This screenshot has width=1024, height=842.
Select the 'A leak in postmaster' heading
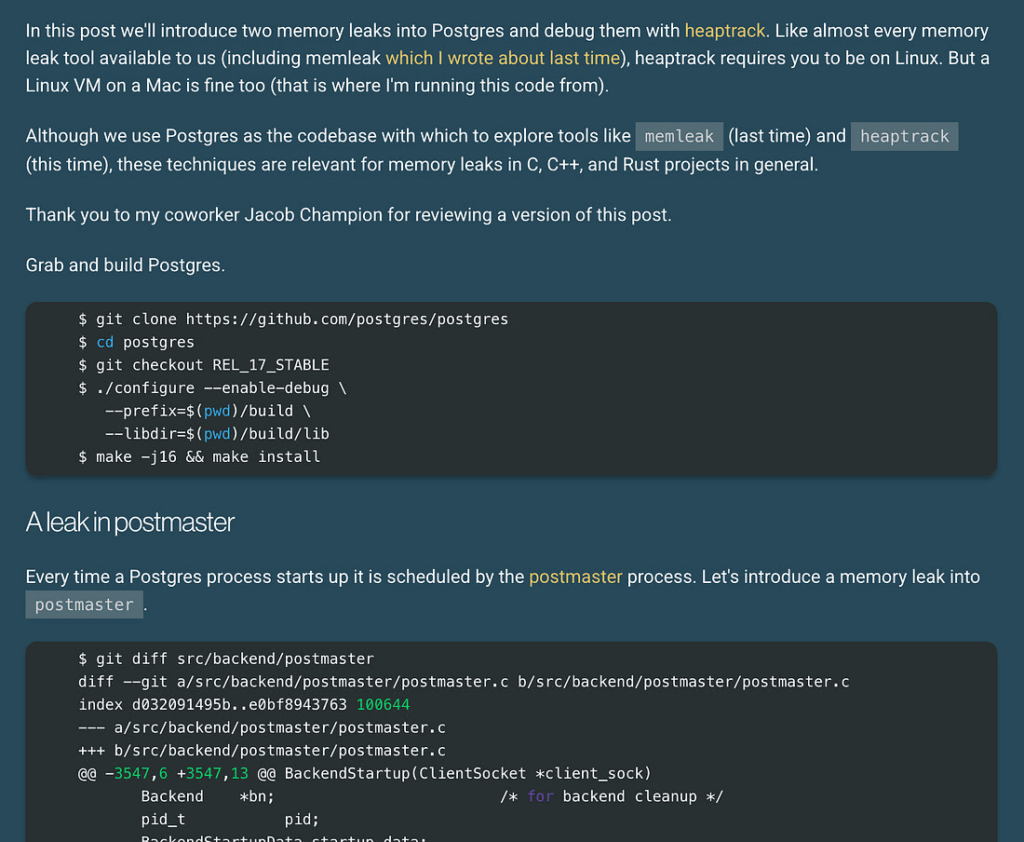click(x=129, y=522)
